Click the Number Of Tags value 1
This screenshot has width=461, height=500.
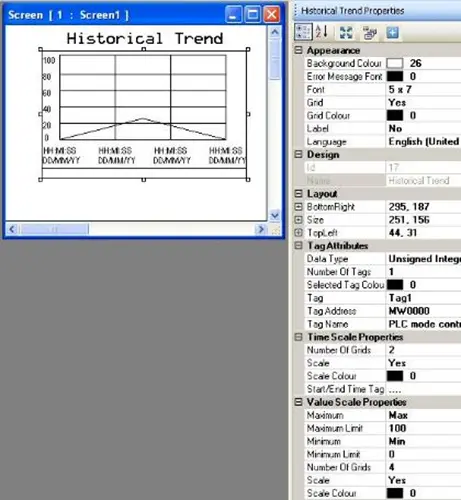(391, 272)
